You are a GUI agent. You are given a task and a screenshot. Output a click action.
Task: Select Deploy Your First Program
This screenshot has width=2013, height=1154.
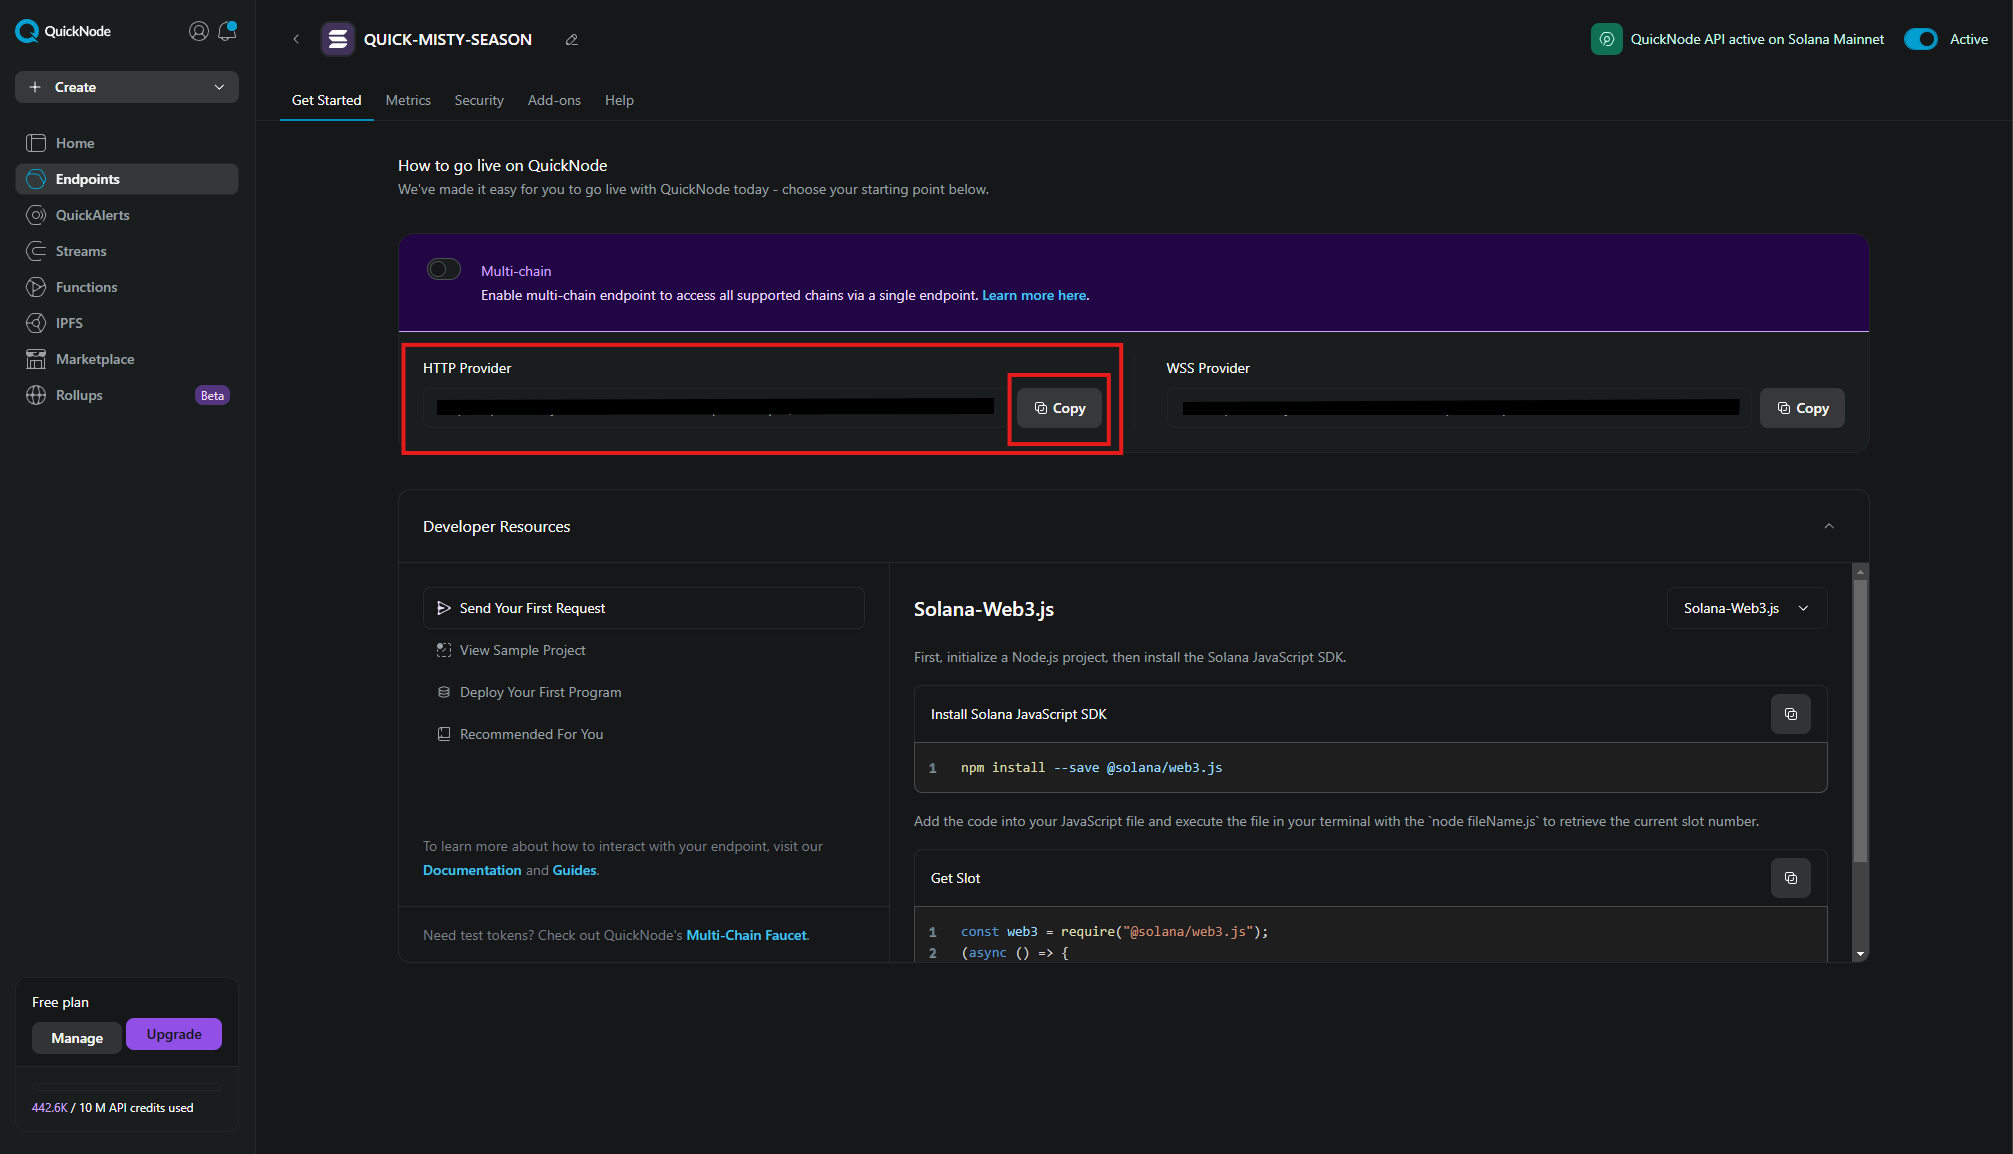644,692
